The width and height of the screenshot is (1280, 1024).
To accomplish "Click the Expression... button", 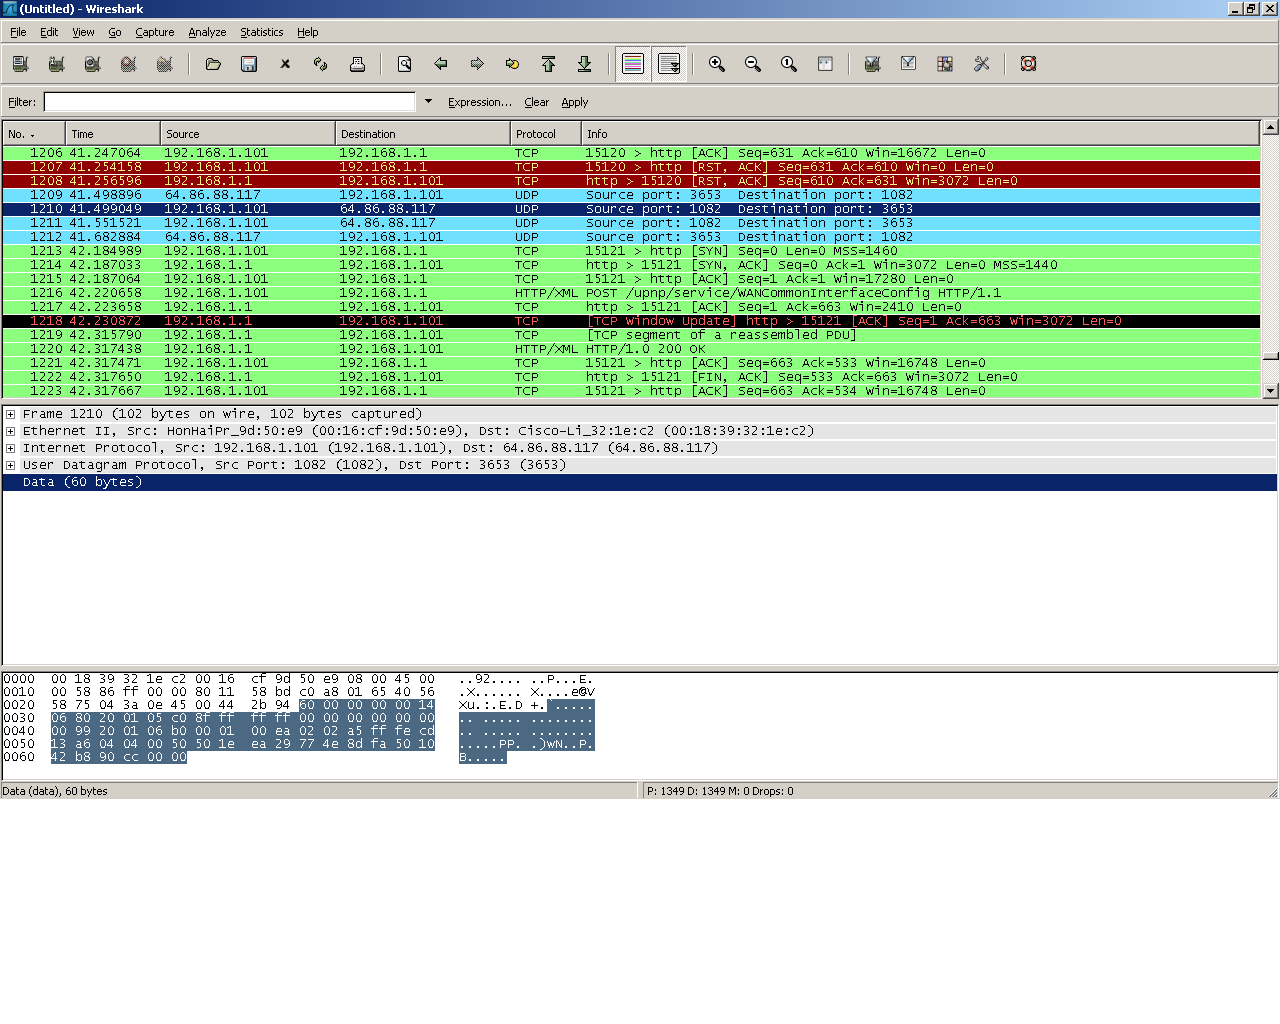I will [479, 102].
